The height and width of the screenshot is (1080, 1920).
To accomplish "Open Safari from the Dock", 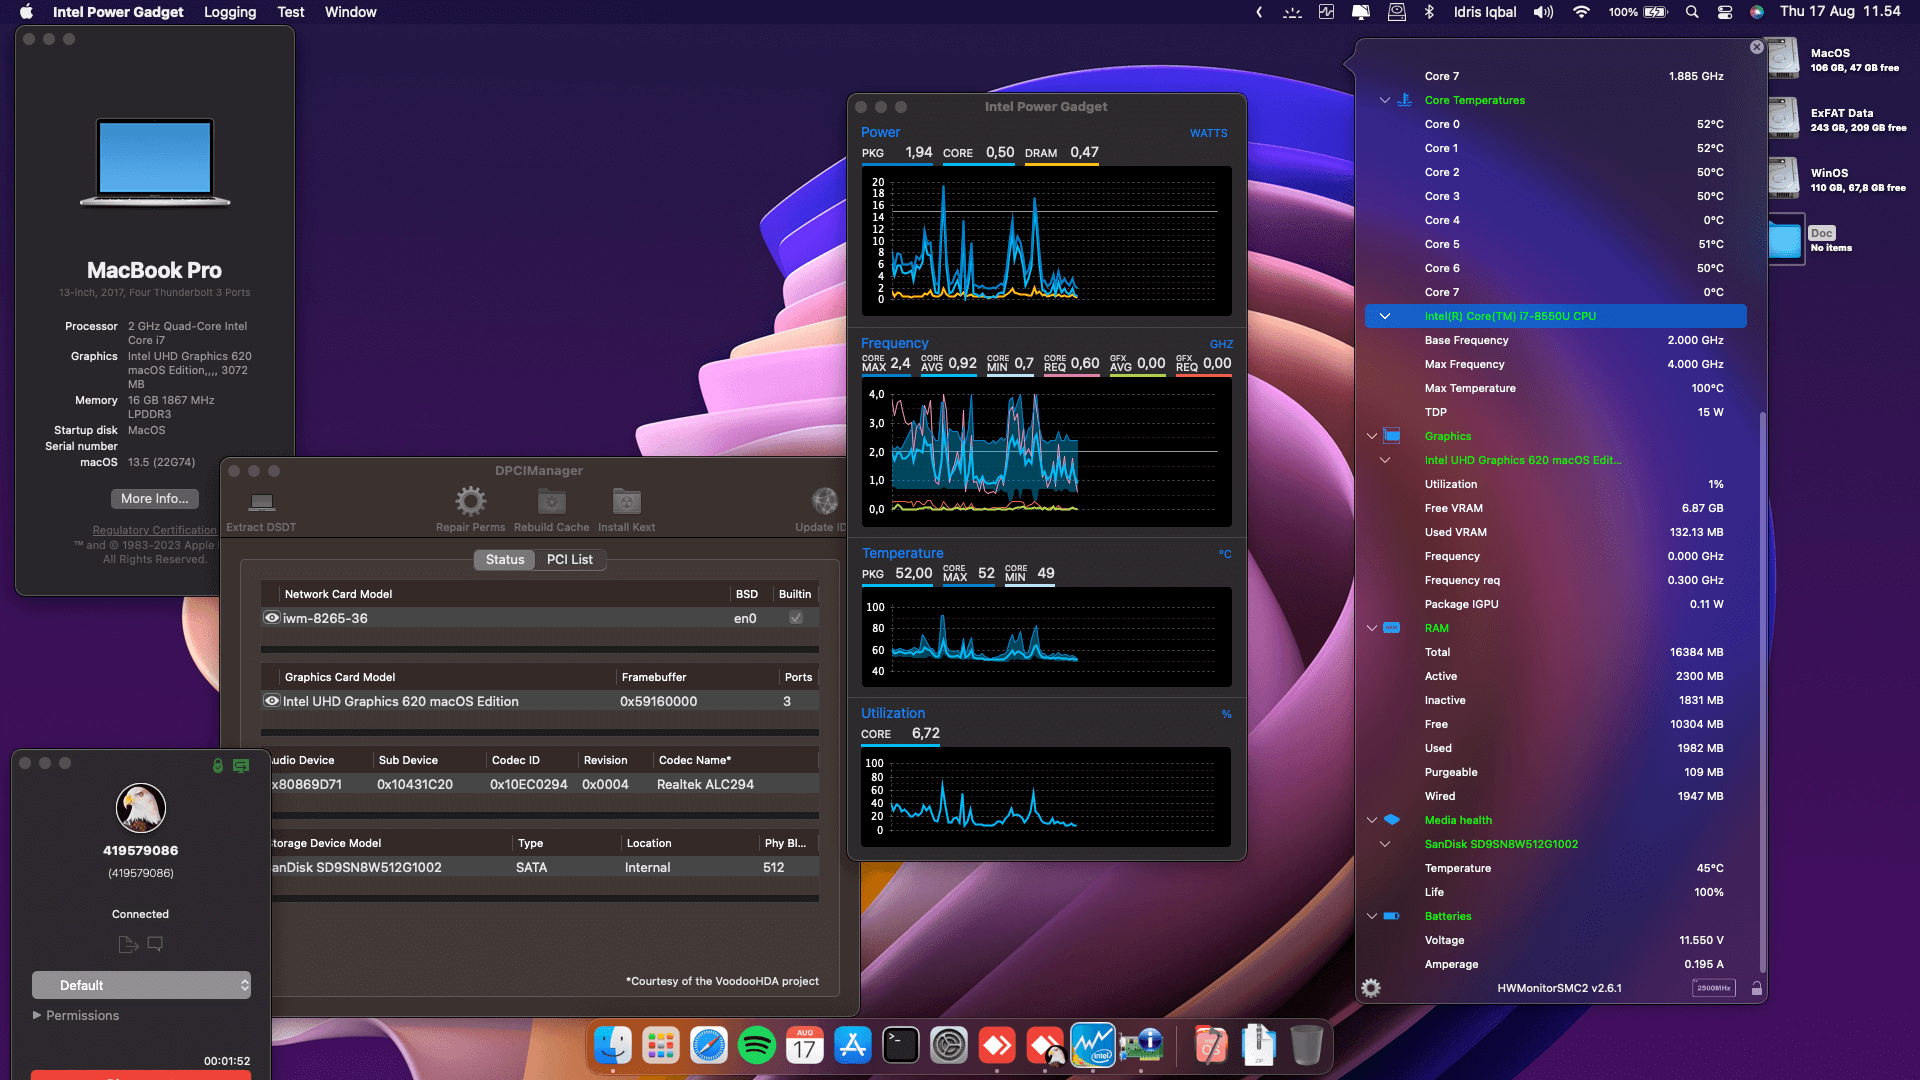I will 709,1046.
